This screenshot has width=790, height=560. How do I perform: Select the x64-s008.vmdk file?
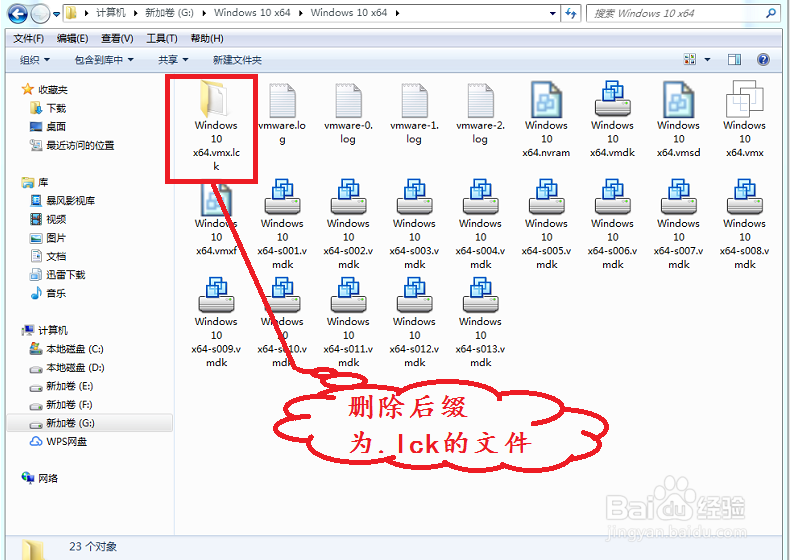click(744, 224)
